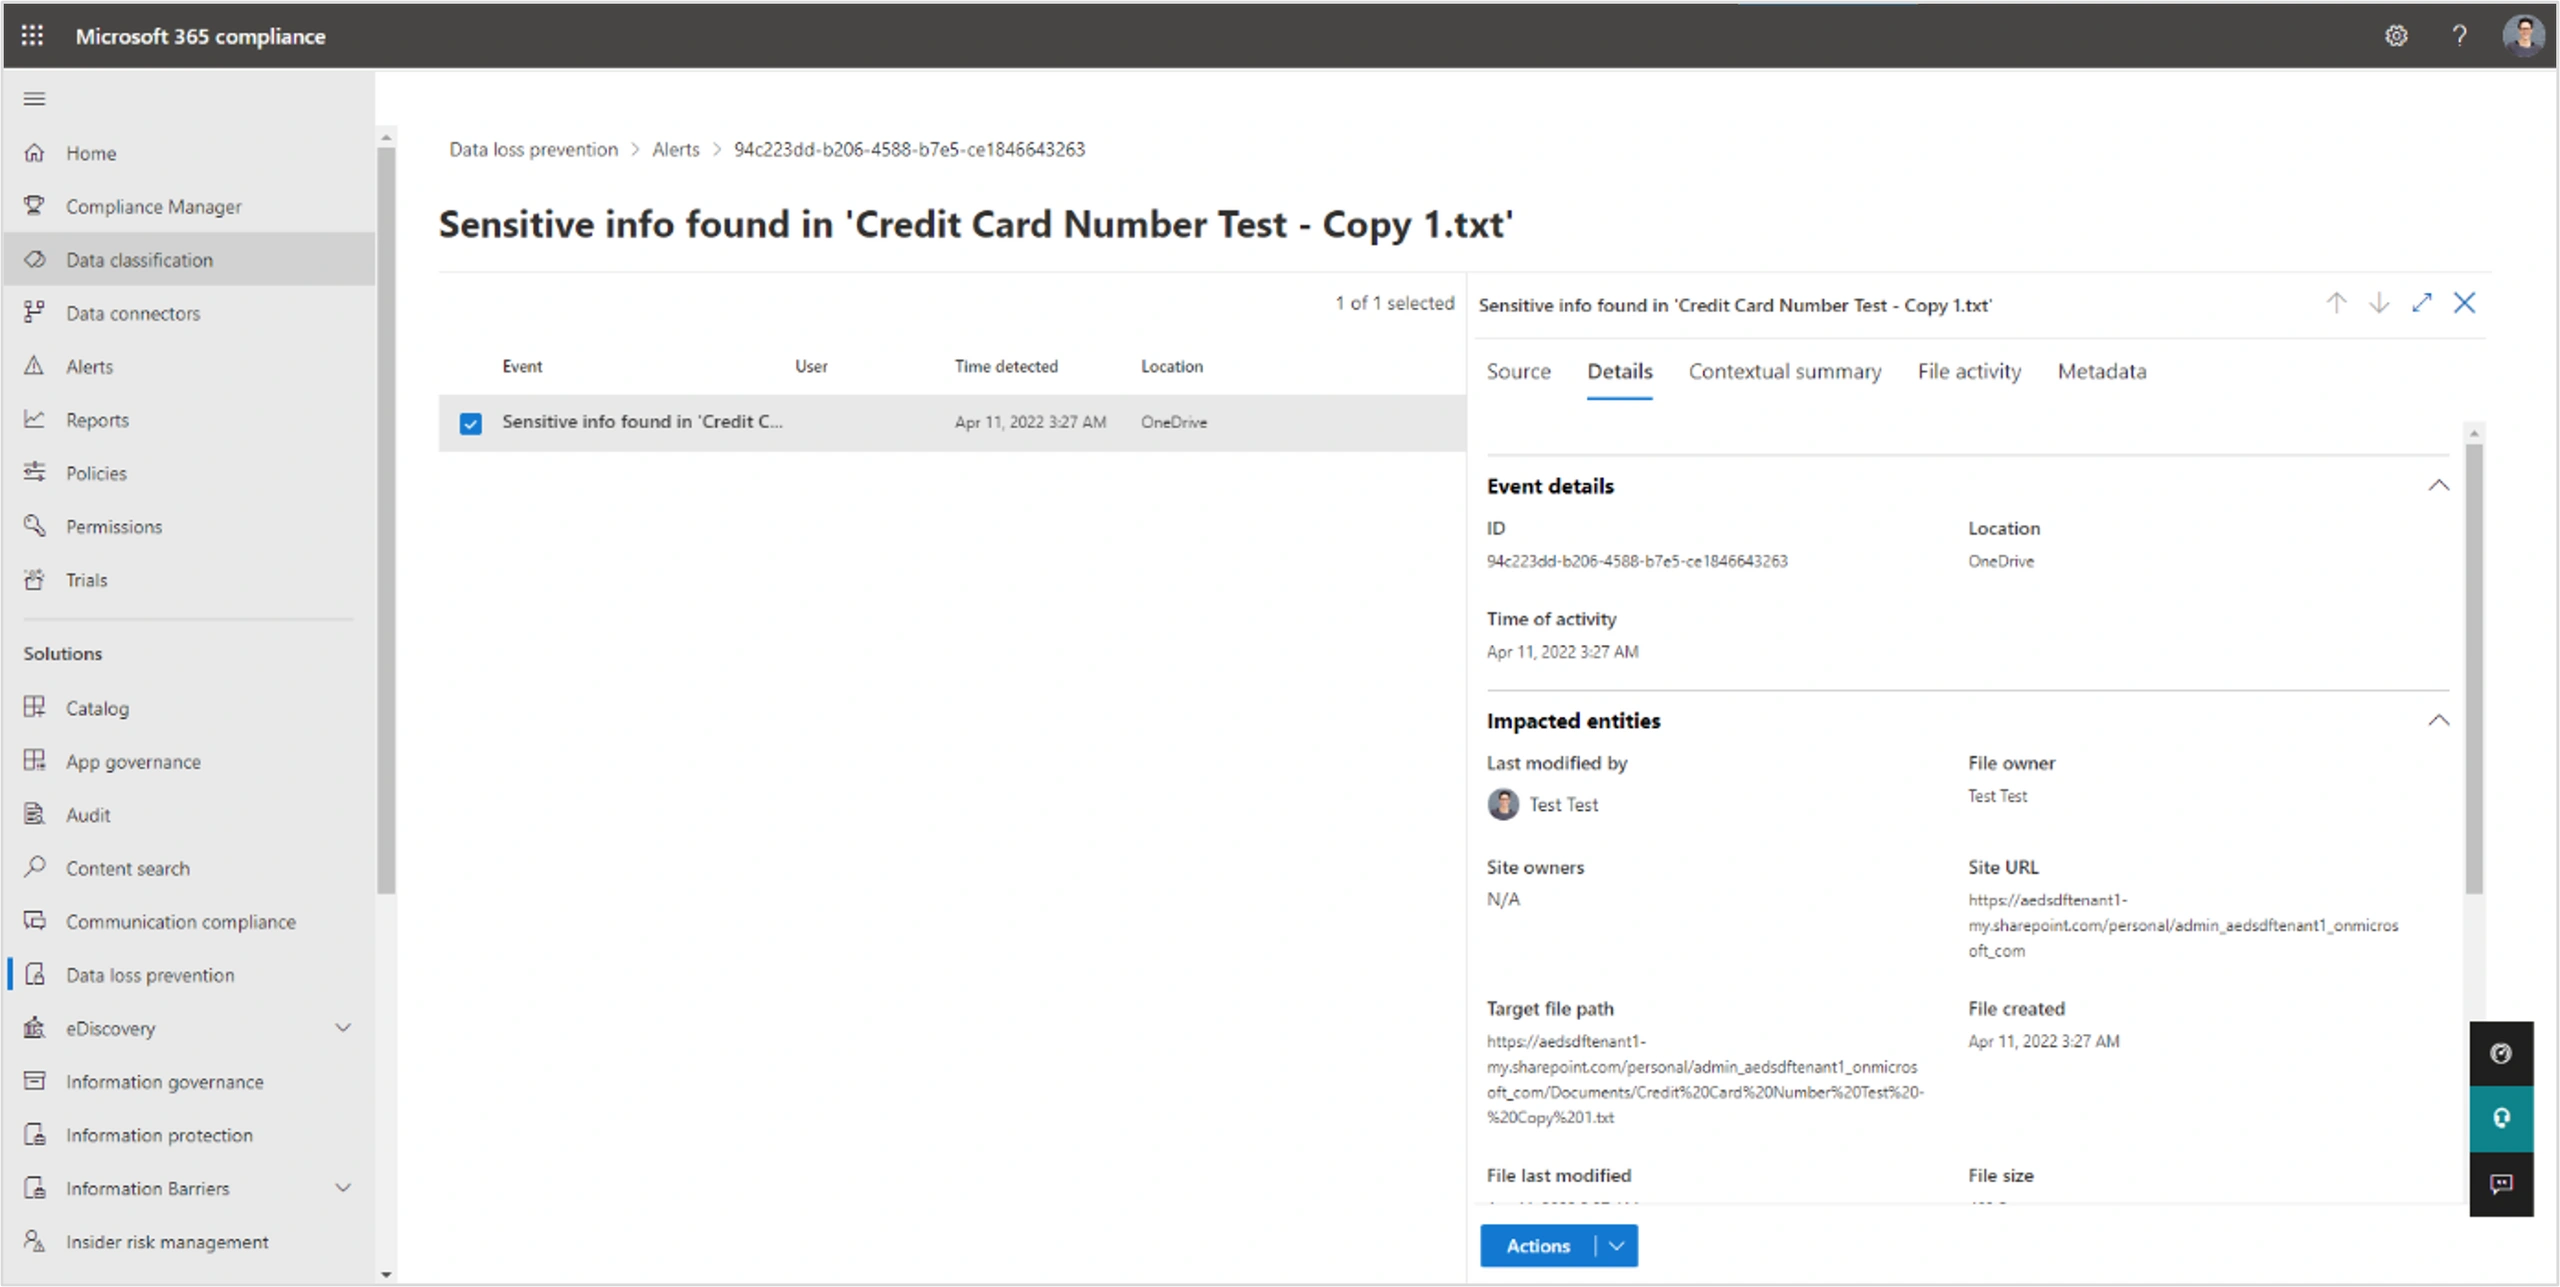Click the Actions button

(1537, 1245)
